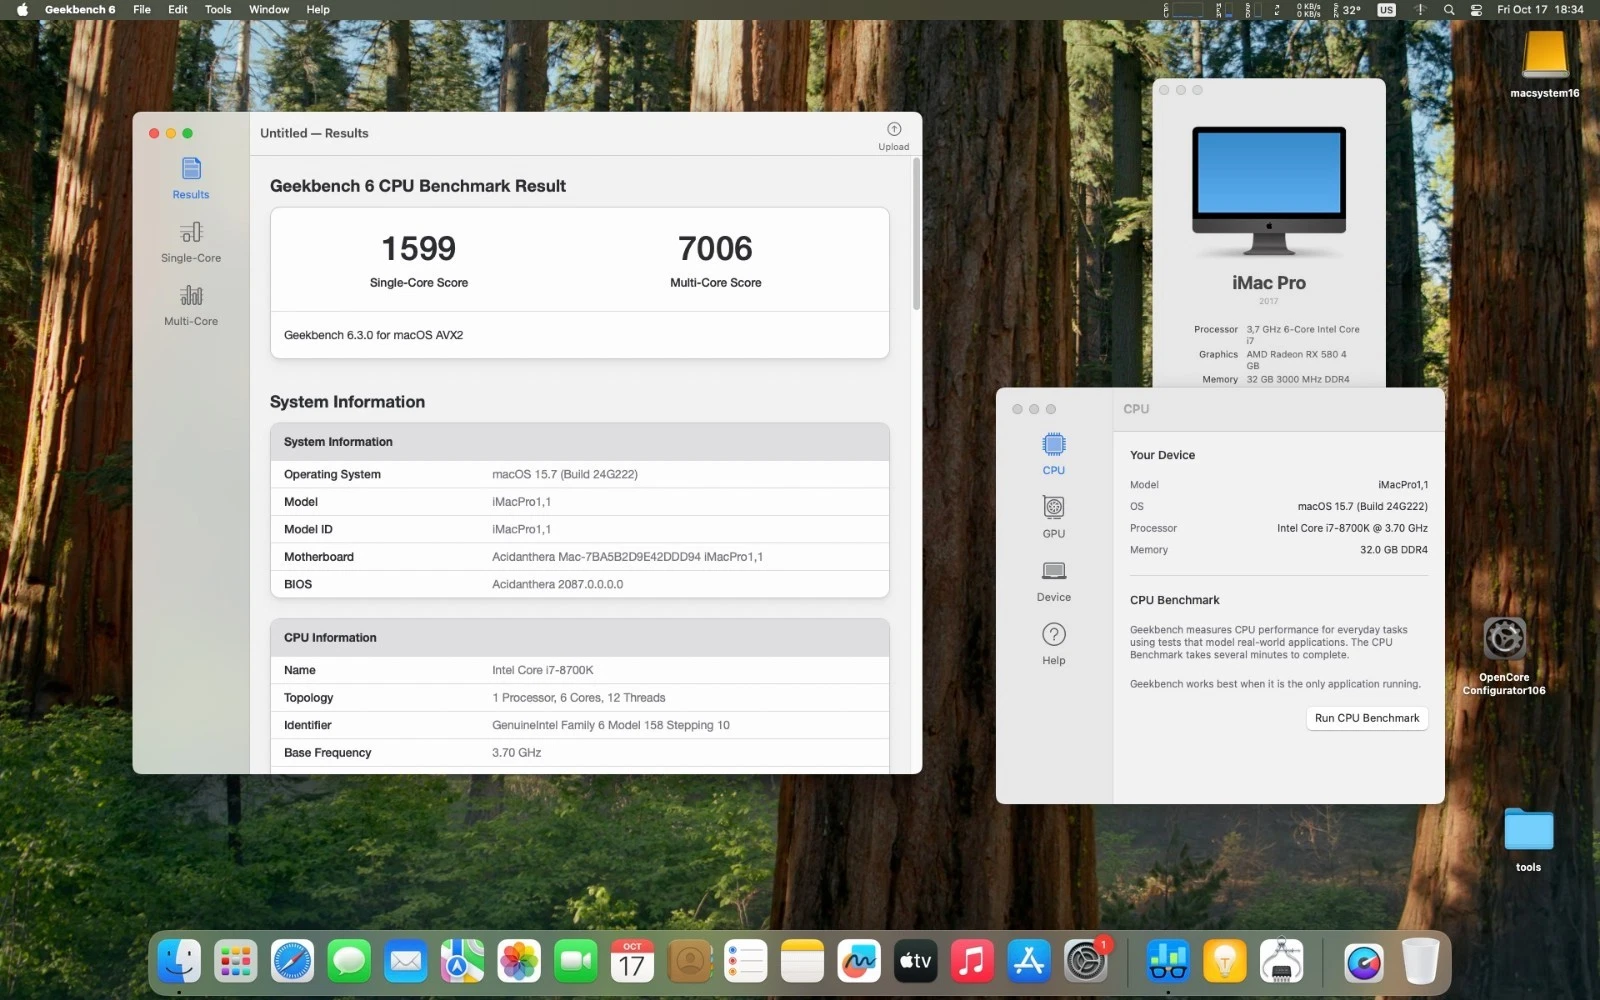Open the Geekbench 6 application menu
The width and height of the screenshot is (1600, 1000).
pyautogui.click(x=80, y=9)
